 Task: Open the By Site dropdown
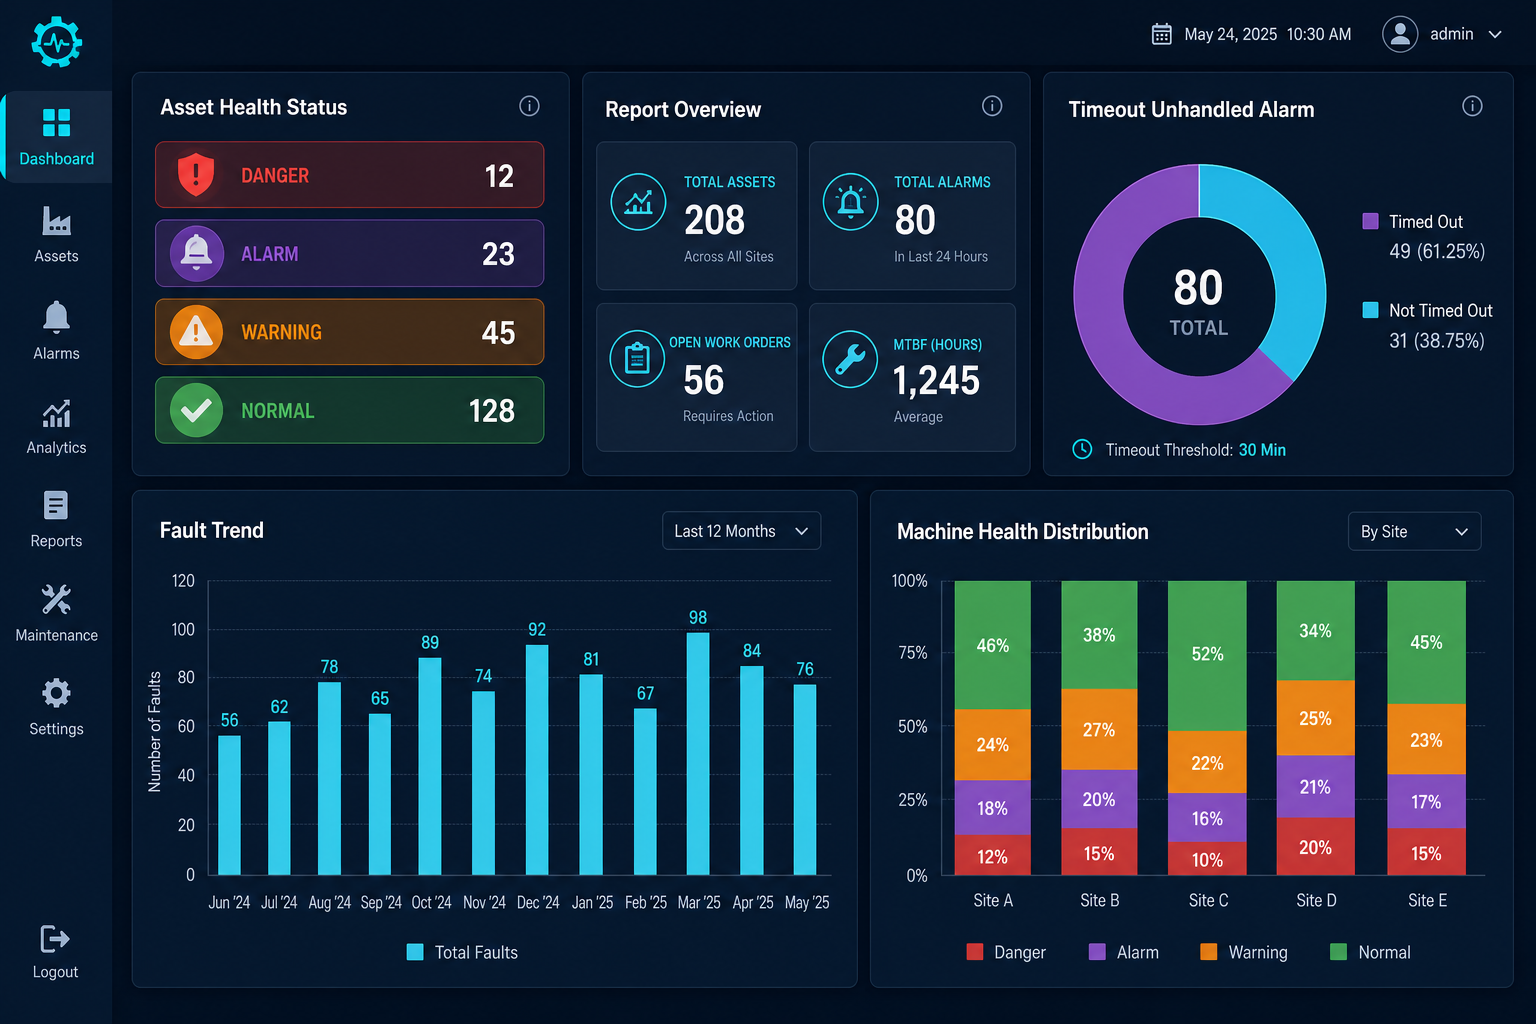[x=1414, y=532]
